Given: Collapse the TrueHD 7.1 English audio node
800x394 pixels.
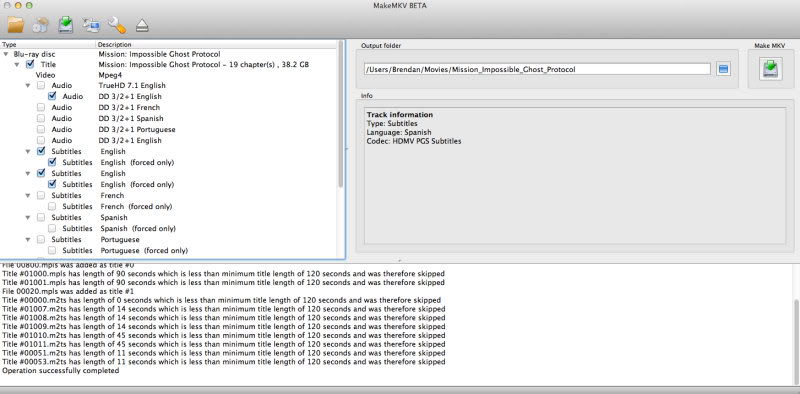Looking at the screenshot, I should pyautogui.click(x=28, y=86).
